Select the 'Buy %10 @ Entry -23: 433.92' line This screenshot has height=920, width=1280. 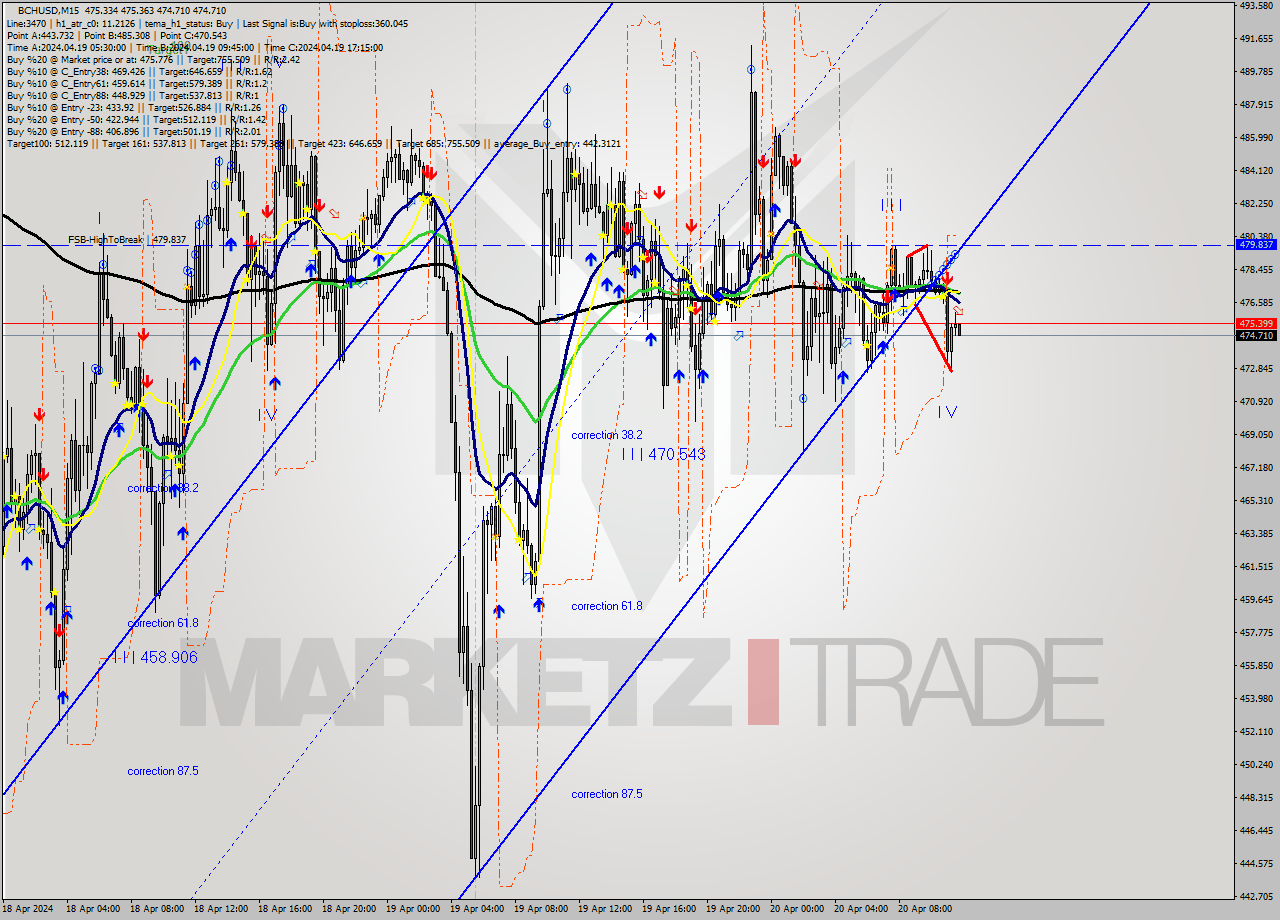(71, 108)
